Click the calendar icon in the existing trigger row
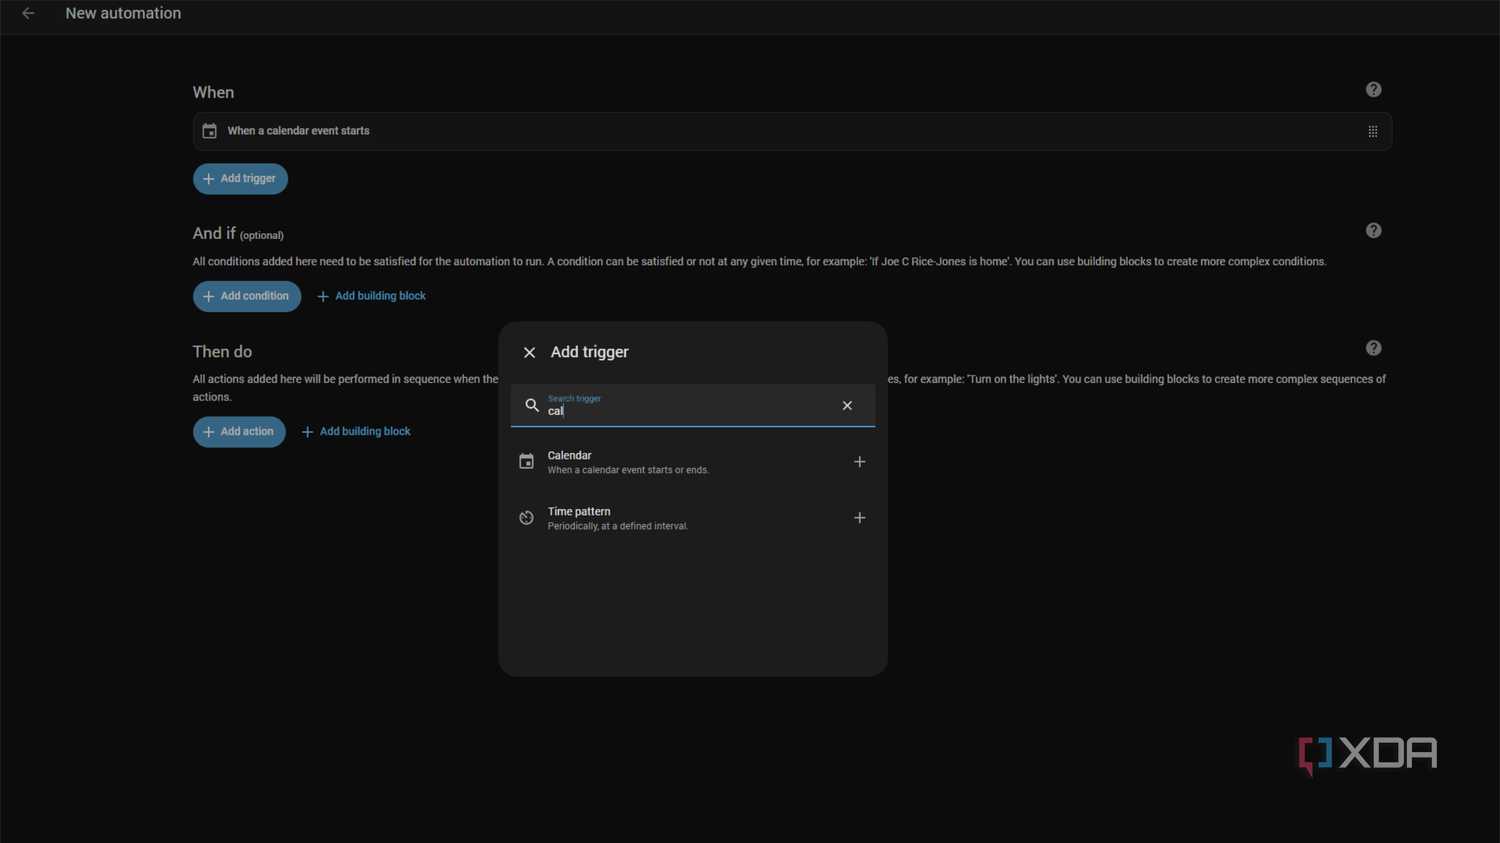This screenshot has height=843, width=1500. 209,131
